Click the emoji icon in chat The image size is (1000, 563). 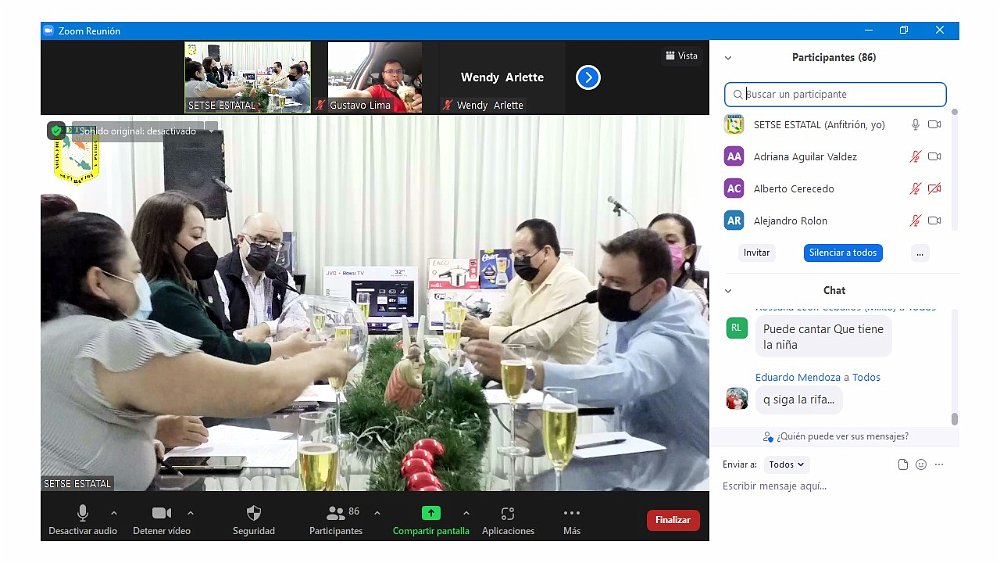coord(921,465)
